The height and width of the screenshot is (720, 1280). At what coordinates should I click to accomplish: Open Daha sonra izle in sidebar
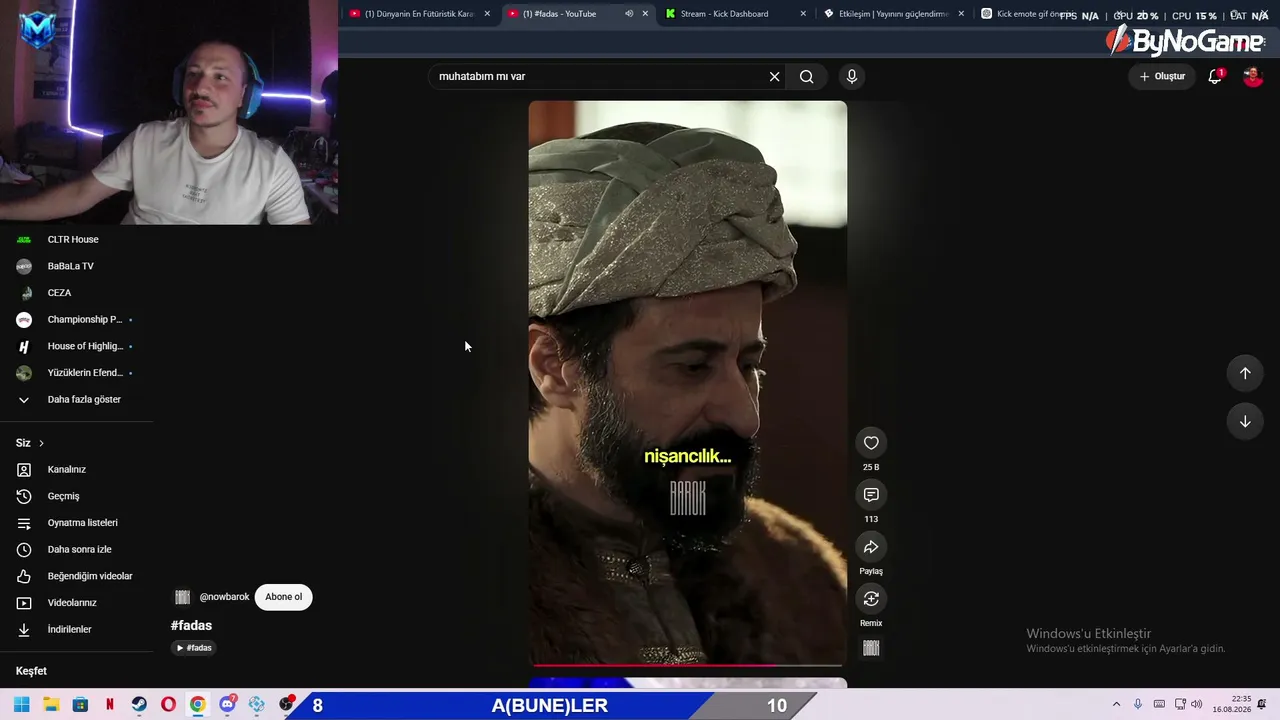[x=77, y=549]
